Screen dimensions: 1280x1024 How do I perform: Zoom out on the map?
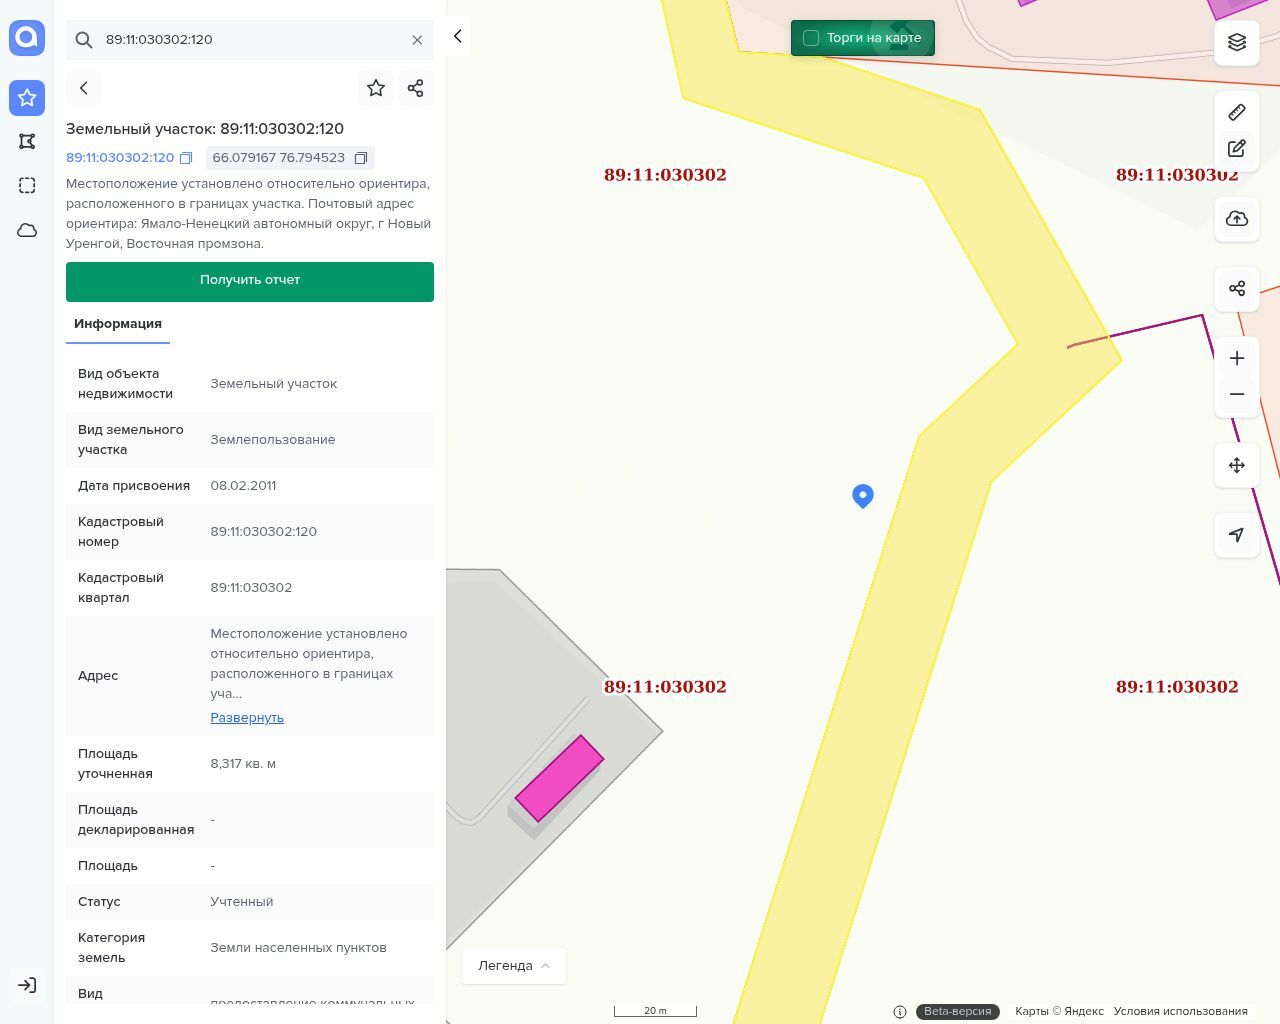[1237, 394]
